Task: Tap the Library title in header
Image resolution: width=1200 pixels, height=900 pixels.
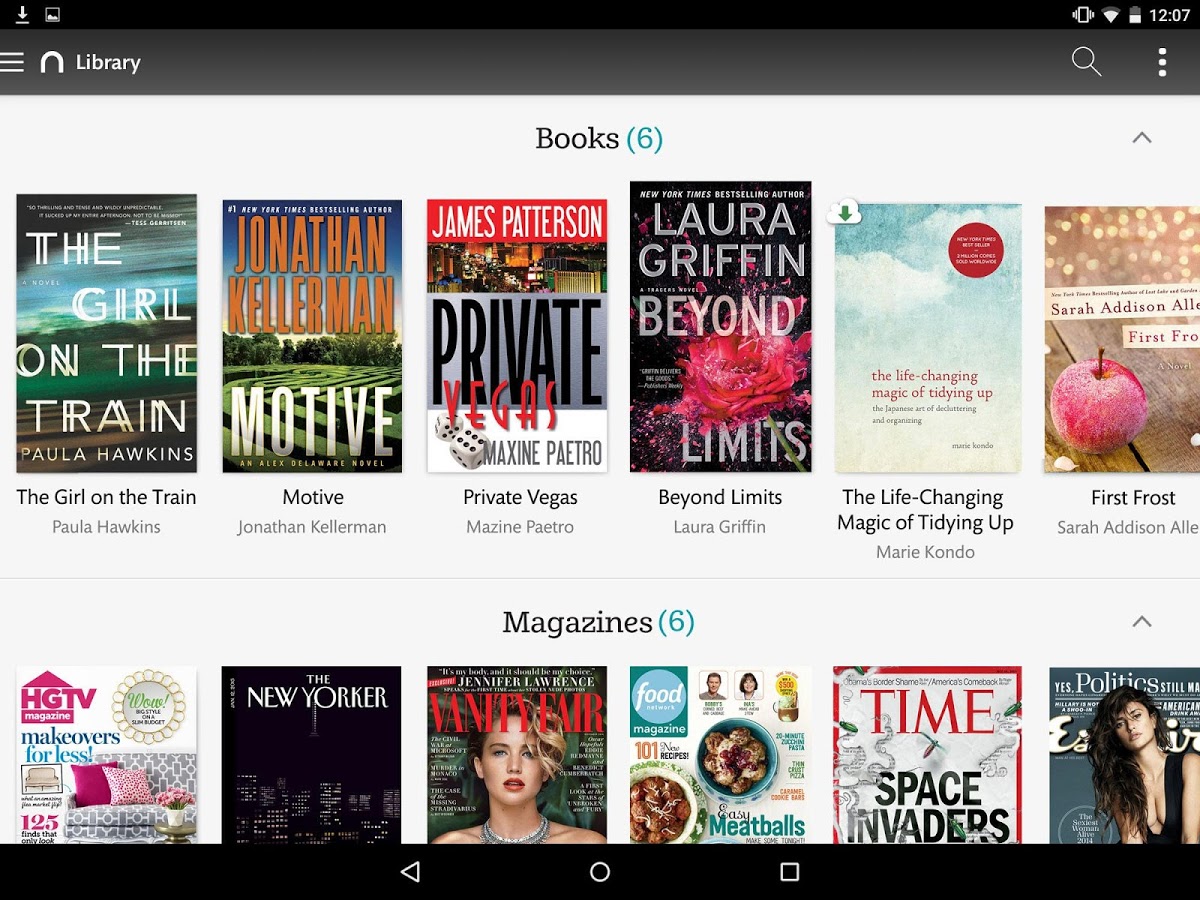Action: (x=108, y=62)
